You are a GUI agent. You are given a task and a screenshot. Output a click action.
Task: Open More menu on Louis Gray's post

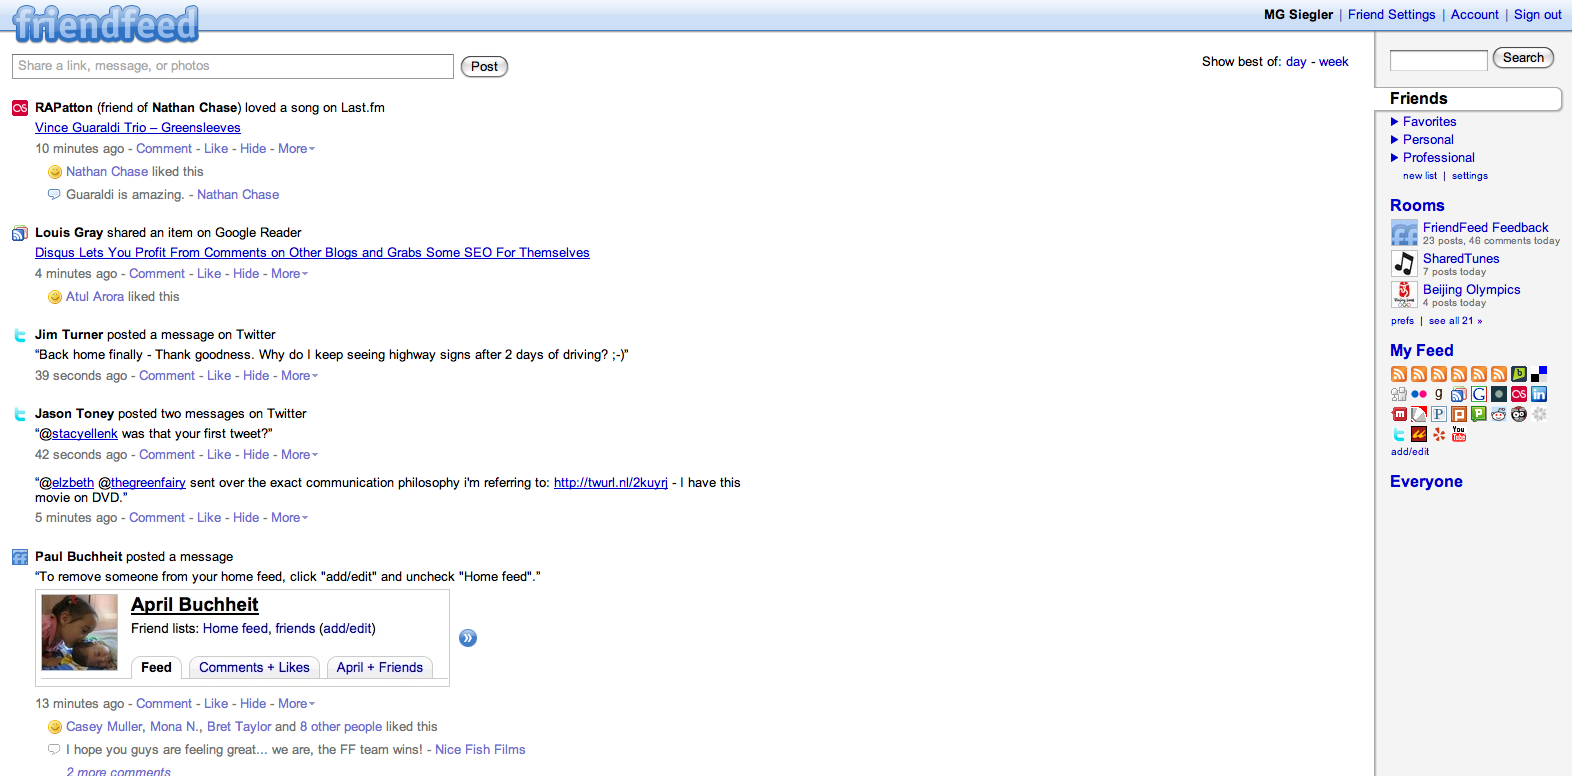tap(289, 273)
